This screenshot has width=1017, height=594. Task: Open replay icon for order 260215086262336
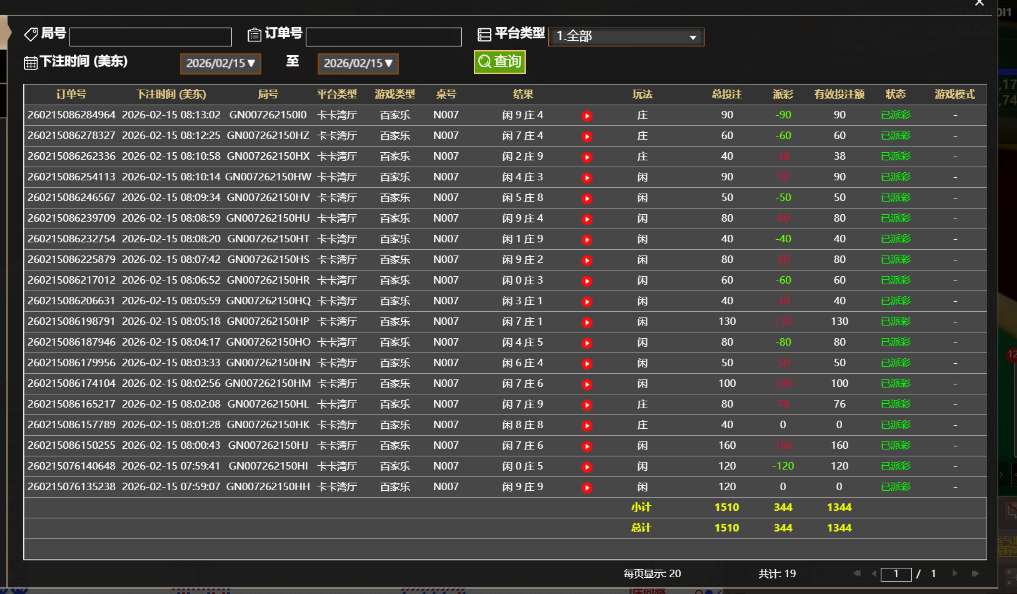click(587, 156)
